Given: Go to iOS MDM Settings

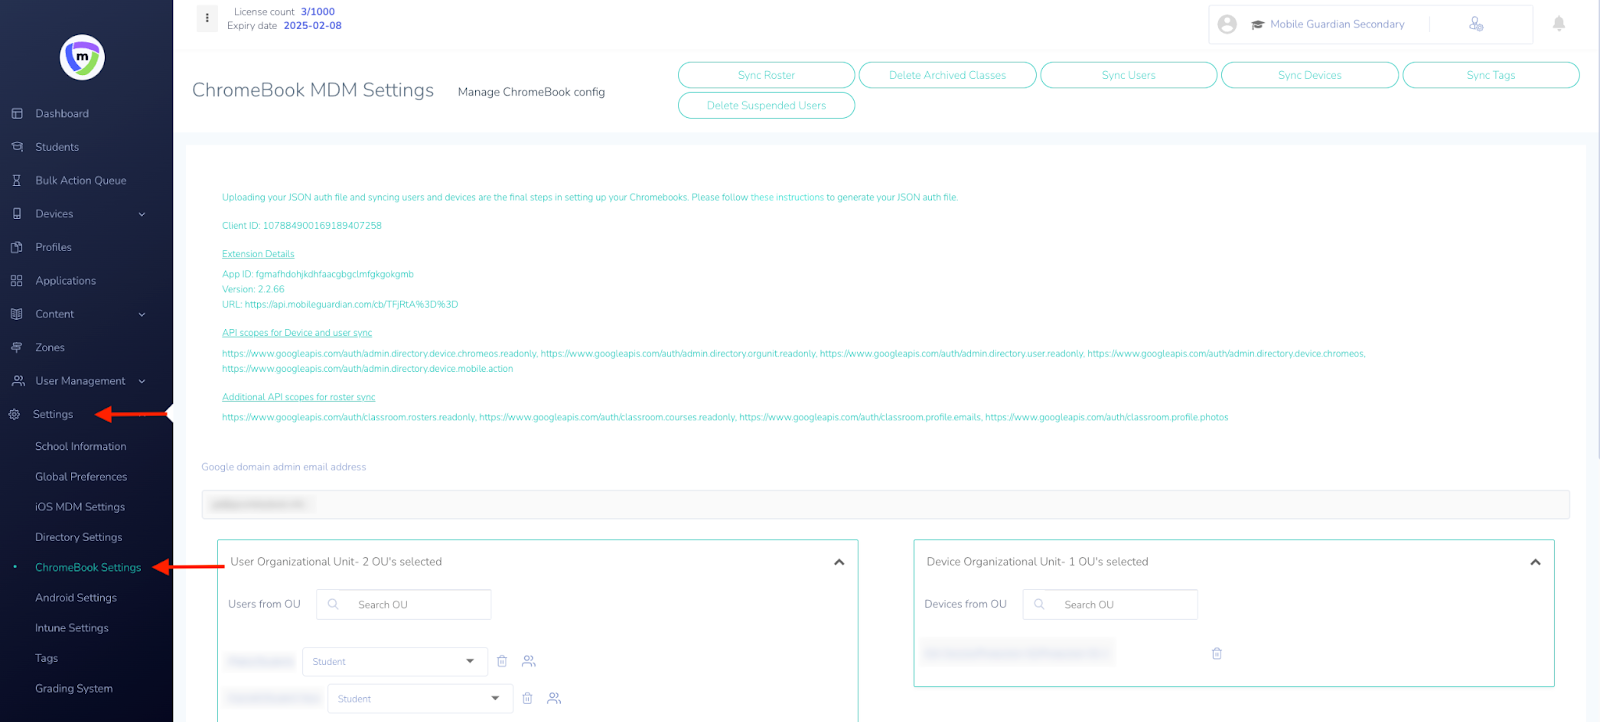Looking at the screenshot, I should click(80, 507).
